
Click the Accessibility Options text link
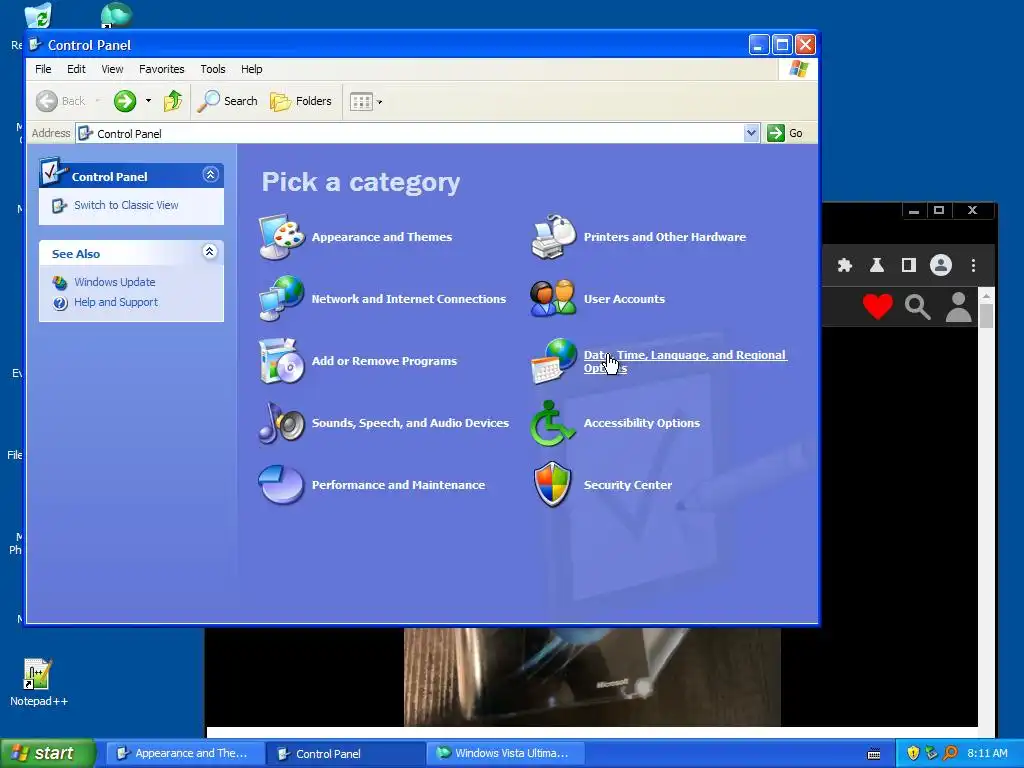click(641, 423)
